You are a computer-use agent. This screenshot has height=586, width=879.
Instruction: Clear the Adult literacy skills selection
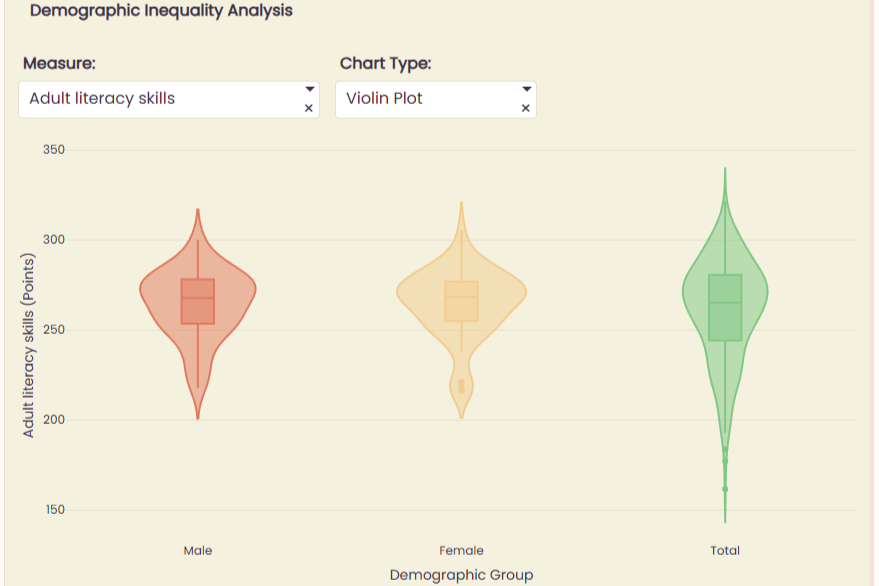[x=308, y=108]
